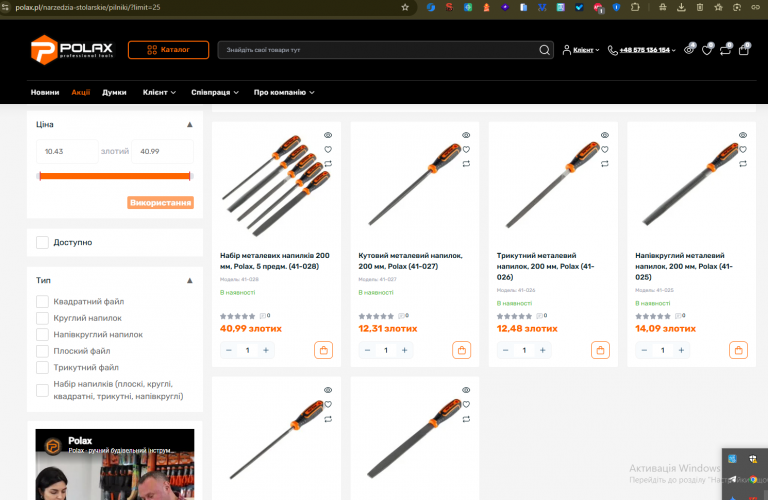The image size is (768, 500).
Task: Open the shopping cart icon in header
Action: (744, 49)
